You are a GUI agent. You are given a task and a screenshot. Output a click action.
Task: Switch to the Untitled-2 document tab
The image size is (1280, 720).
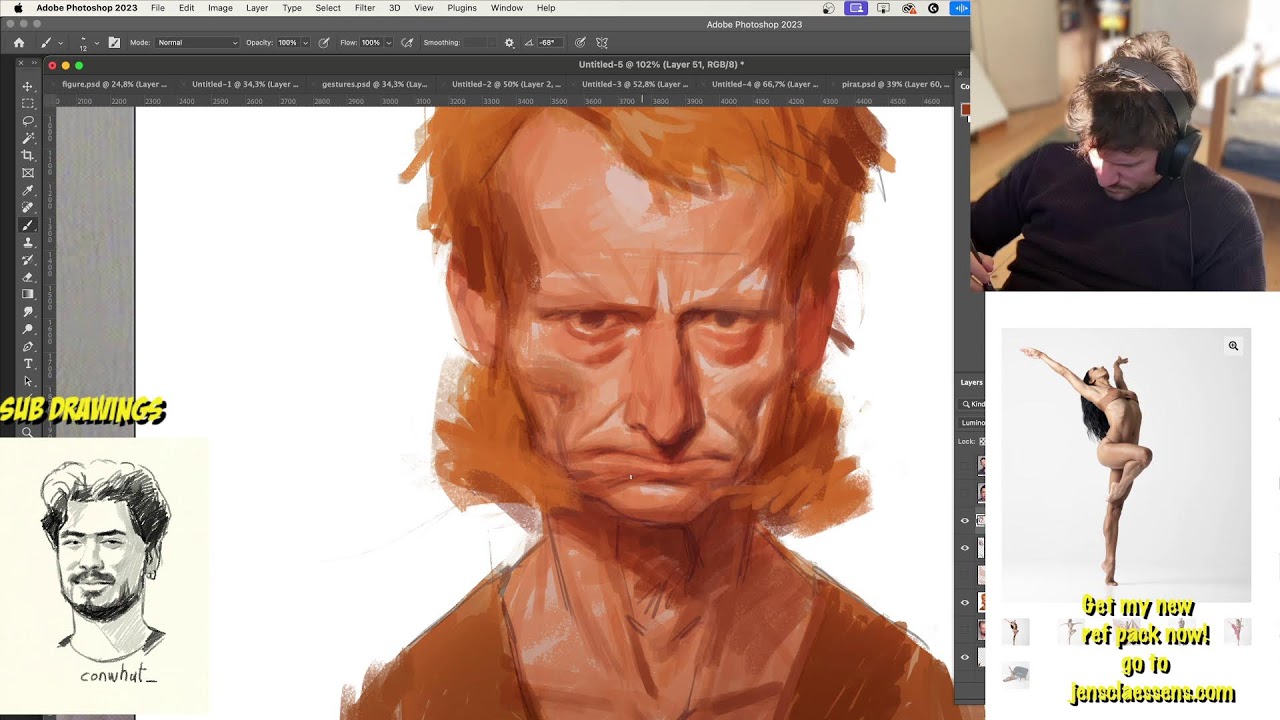click(505, 84)
